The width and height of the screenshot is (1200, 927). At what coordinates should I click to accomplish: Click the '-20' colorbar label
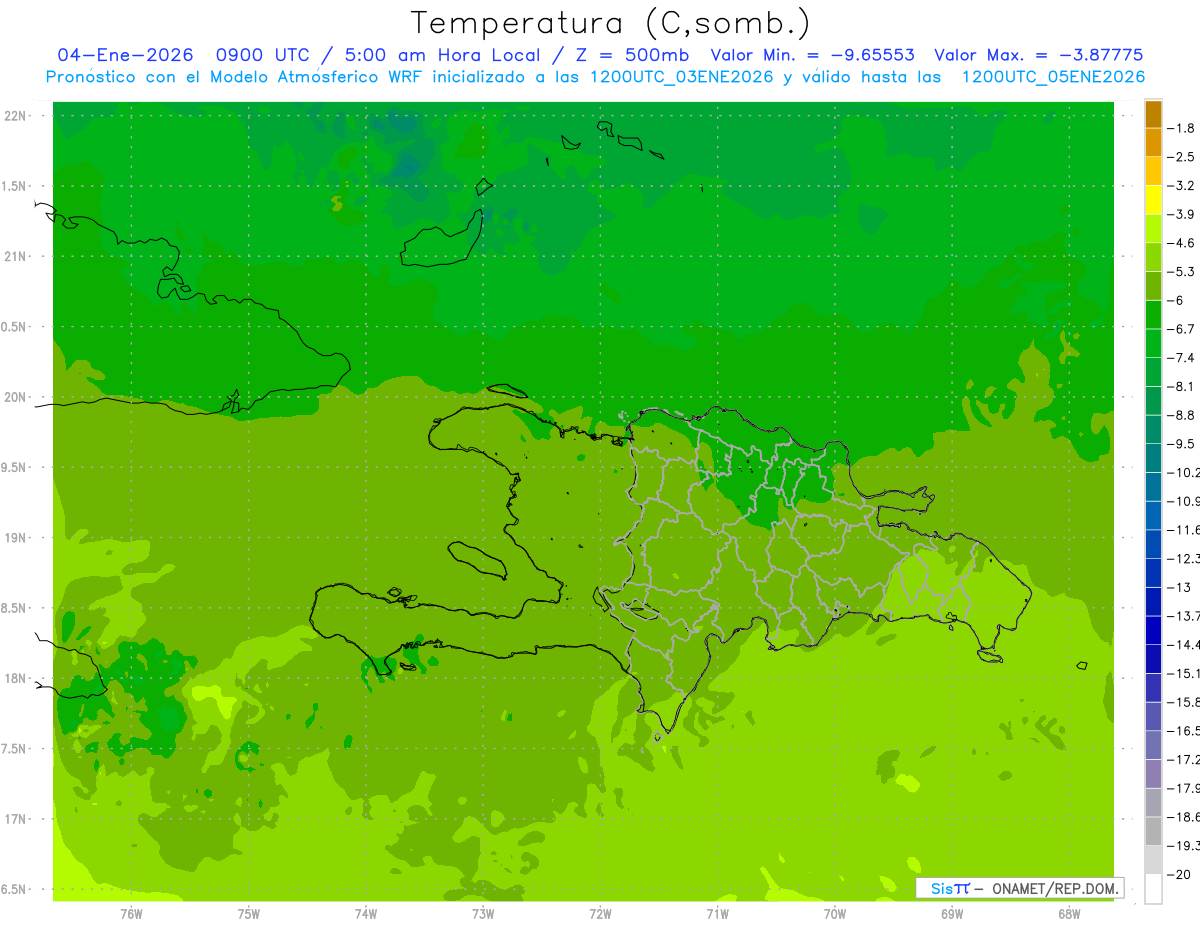pyautogui.click(x=1179, y=875)
